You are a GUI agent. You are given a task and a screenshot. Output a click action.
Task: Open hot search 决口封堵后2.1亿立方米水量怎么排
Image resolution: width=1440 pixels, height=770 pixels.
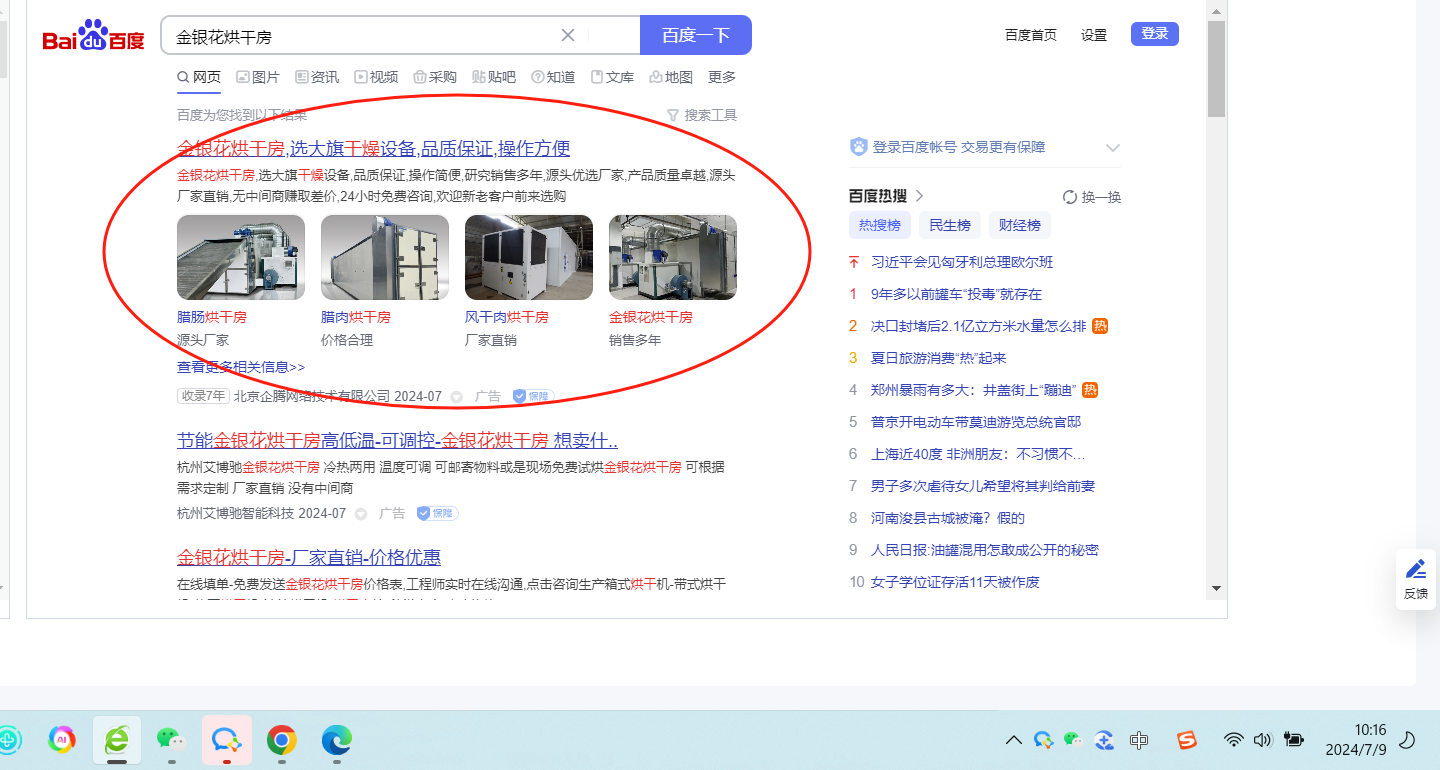(x=978, y=326)
